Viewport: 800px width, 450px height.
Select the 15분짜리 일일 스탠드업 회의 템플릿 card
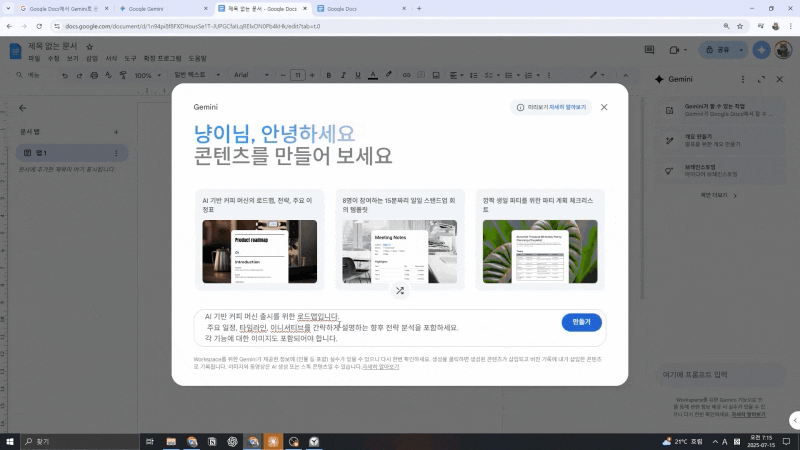(x=399, y=239)
